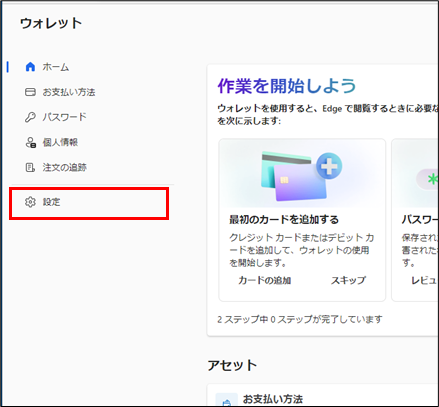The height and width of the screenshot is (407, 439).
Task: Click the blue plus icon on card illustration
Action: pos(329,166)
